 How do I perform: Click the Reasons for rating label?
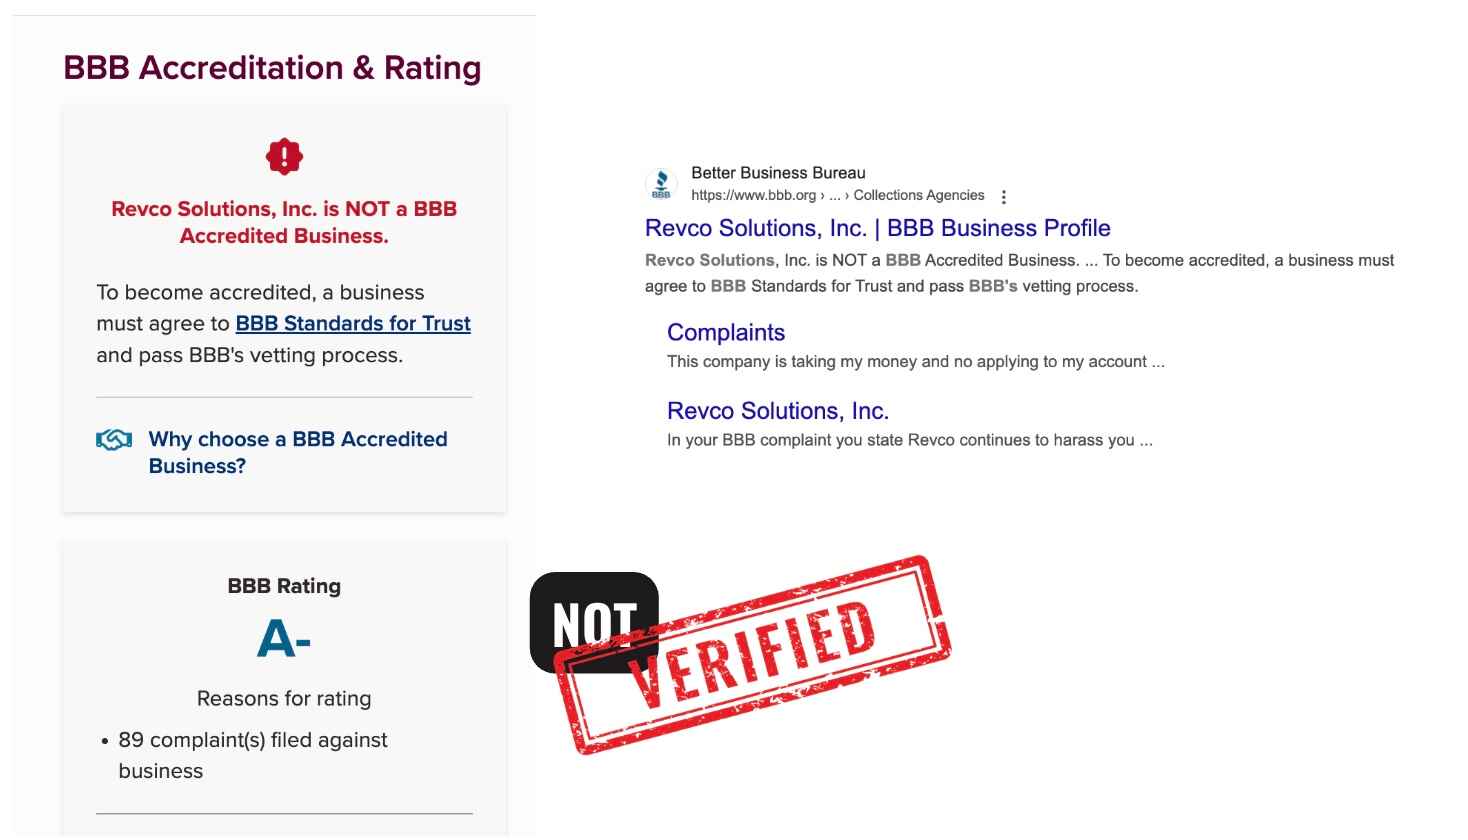tap(284, 699)
